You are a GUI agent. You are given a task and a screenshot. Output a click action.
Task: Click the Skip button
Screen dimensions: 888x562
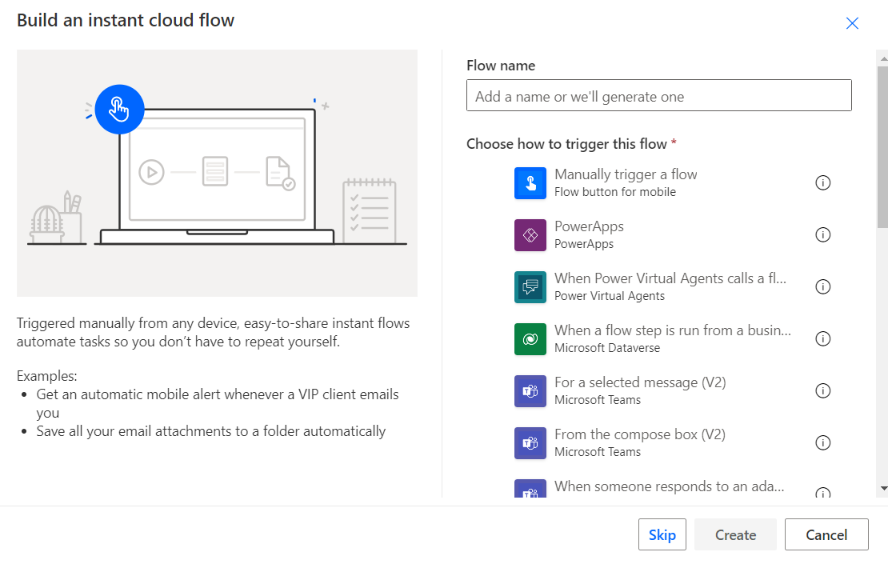point(662,534)
